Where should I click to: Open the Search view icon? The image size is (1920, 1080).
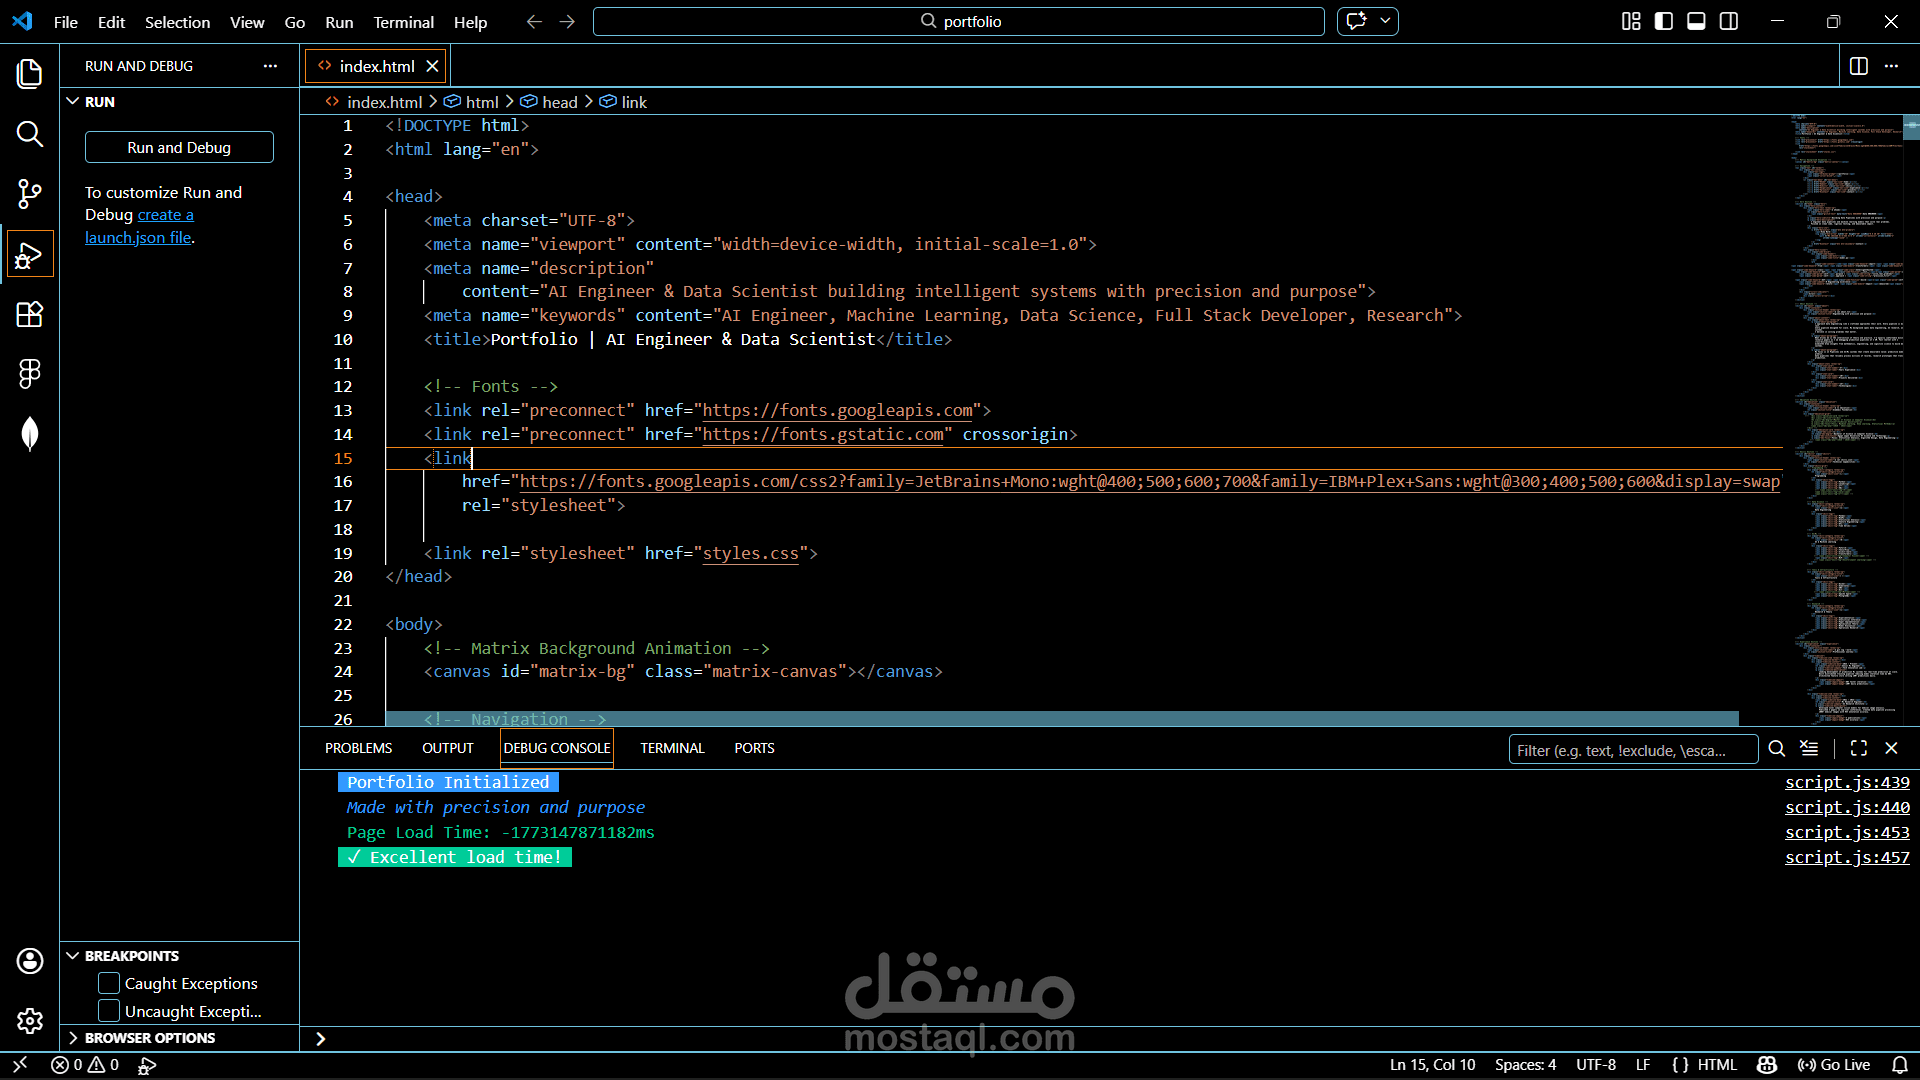pos(30,134)
